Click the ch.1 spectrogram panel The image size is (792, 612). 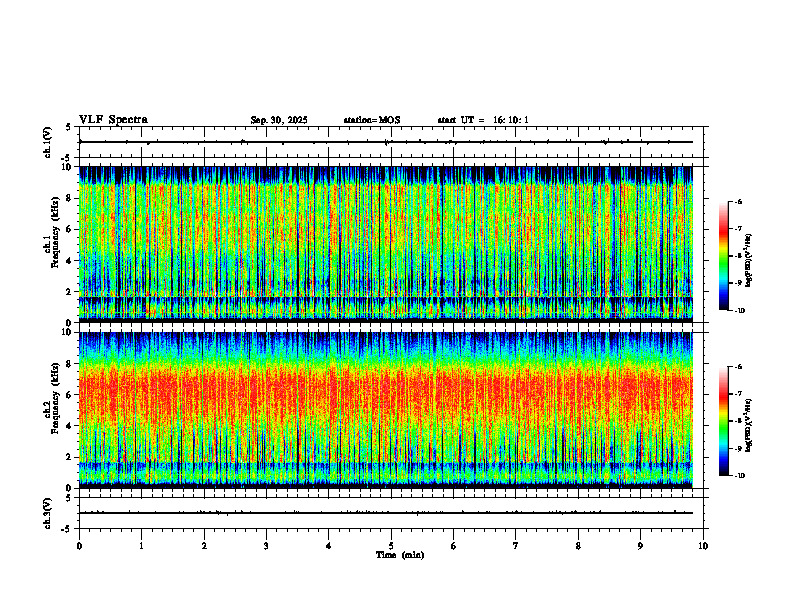[386, 244]
